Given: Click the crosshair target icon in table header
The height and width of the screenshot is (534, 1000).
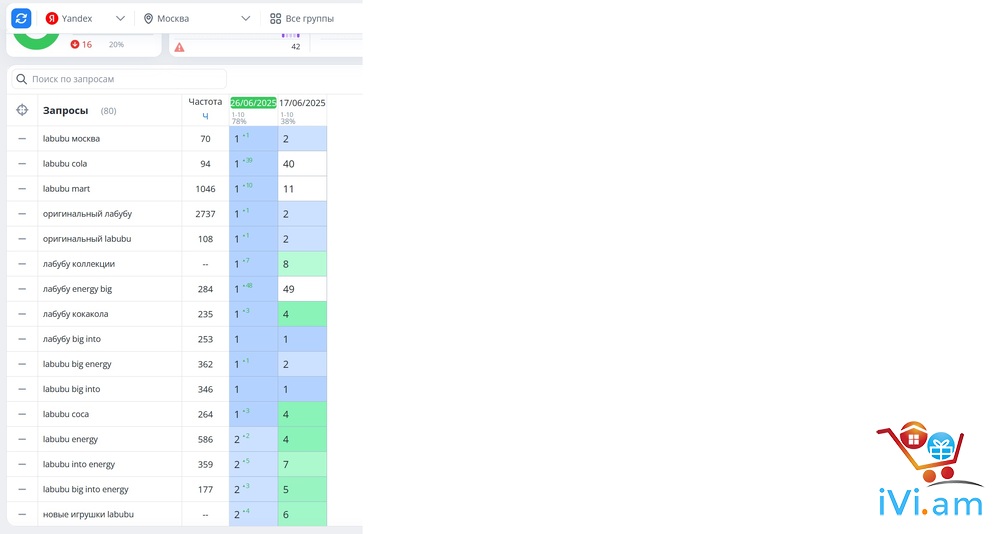Looking at the screenshot, I should pos(22,110).
